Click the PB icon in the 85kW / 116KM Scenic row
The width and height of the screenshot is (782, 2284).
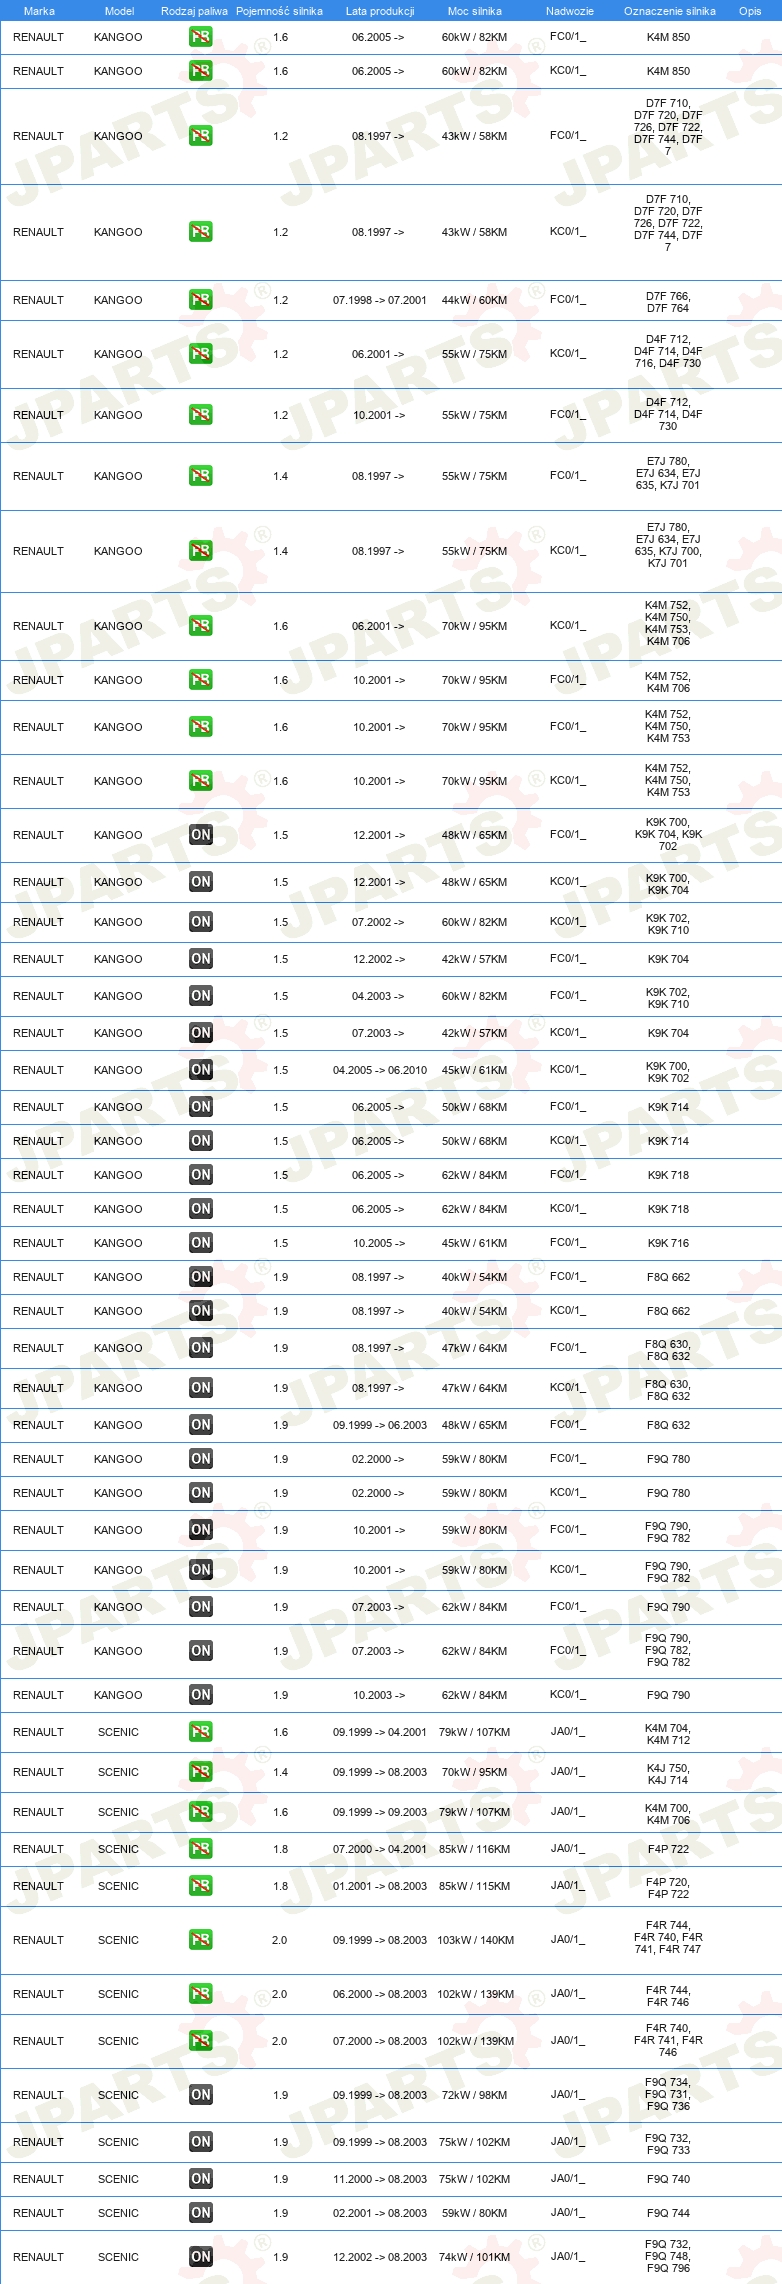click(x=201, y=1849)
